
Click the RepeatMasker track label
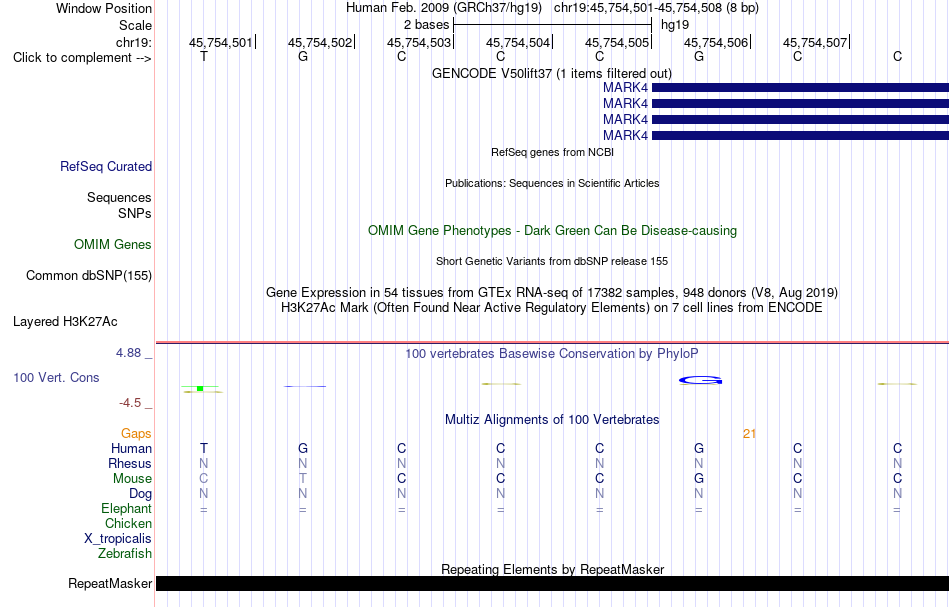(110, 583)
